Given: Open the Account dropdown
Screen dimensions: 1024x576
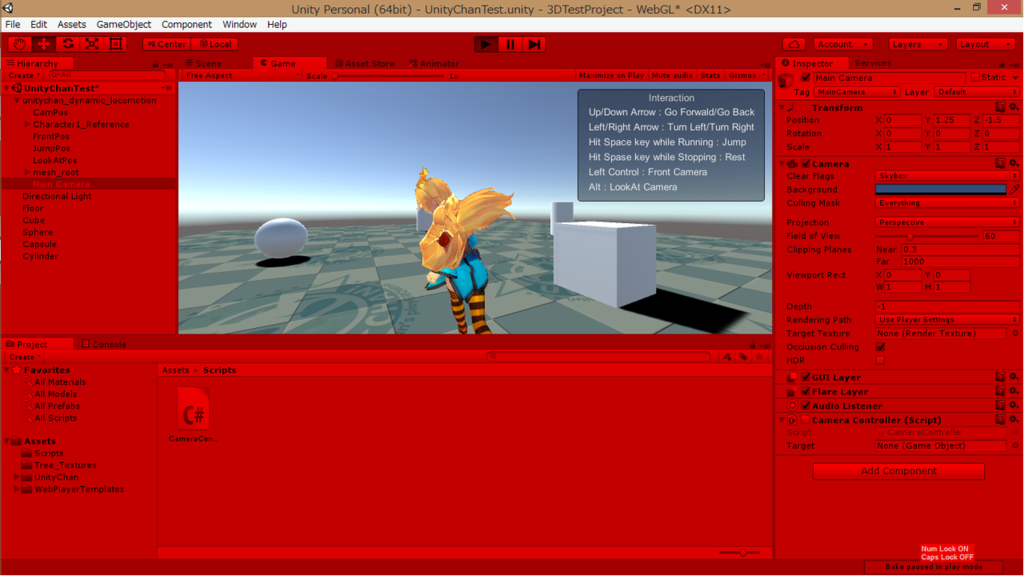Looking at the screenshot, I should 843,44.
